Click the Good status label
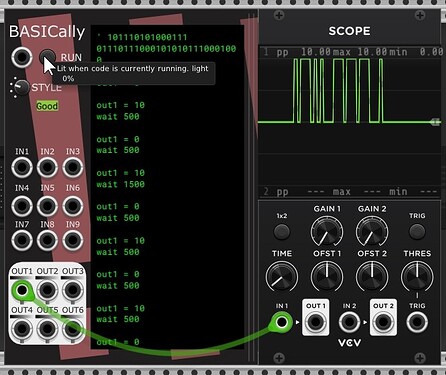Screen dimensions: 446x375 click(x=47, y=106)
